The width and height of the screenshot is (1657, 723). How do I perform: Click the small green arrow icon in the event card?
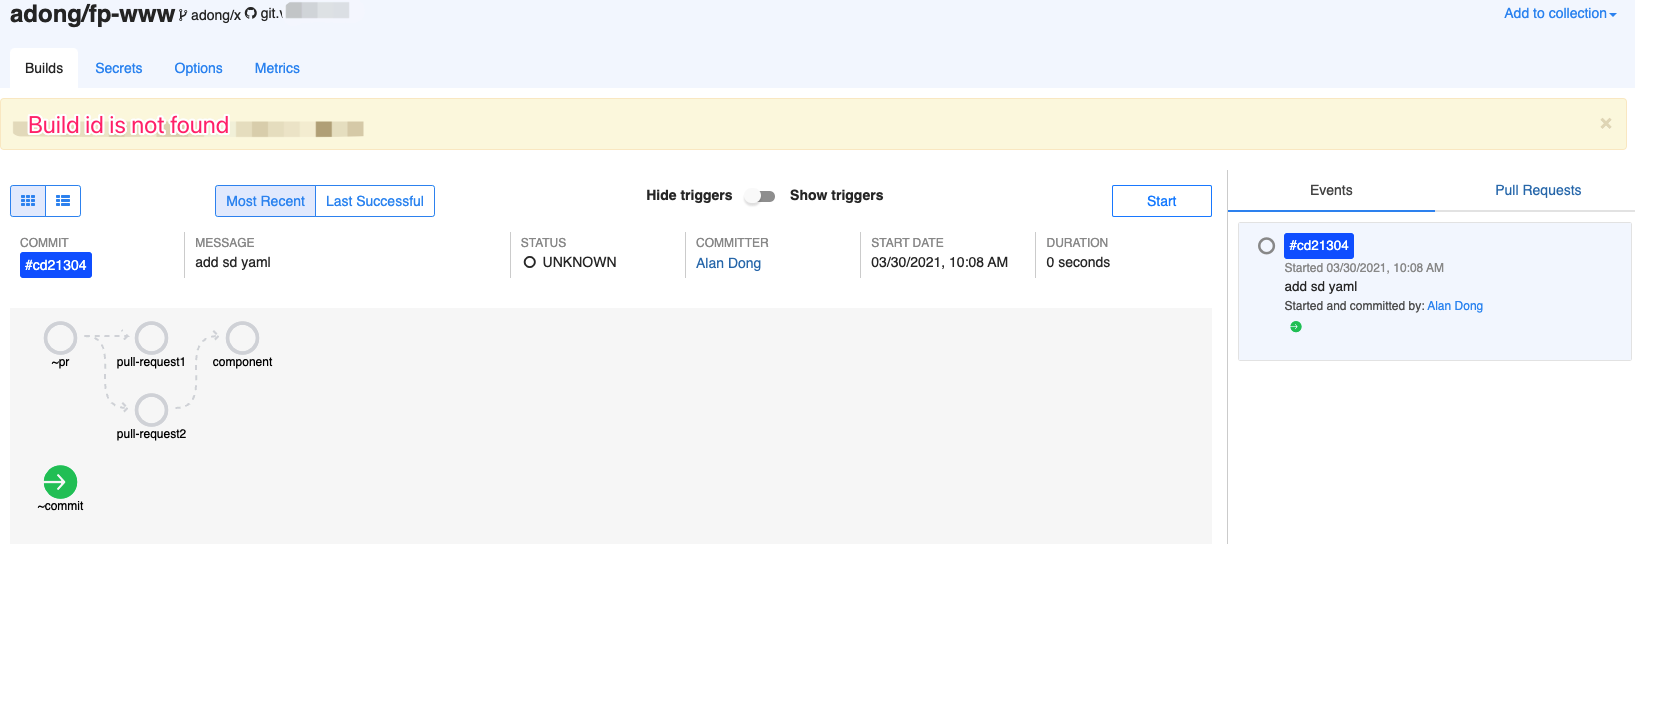(x=1295, y=327)
